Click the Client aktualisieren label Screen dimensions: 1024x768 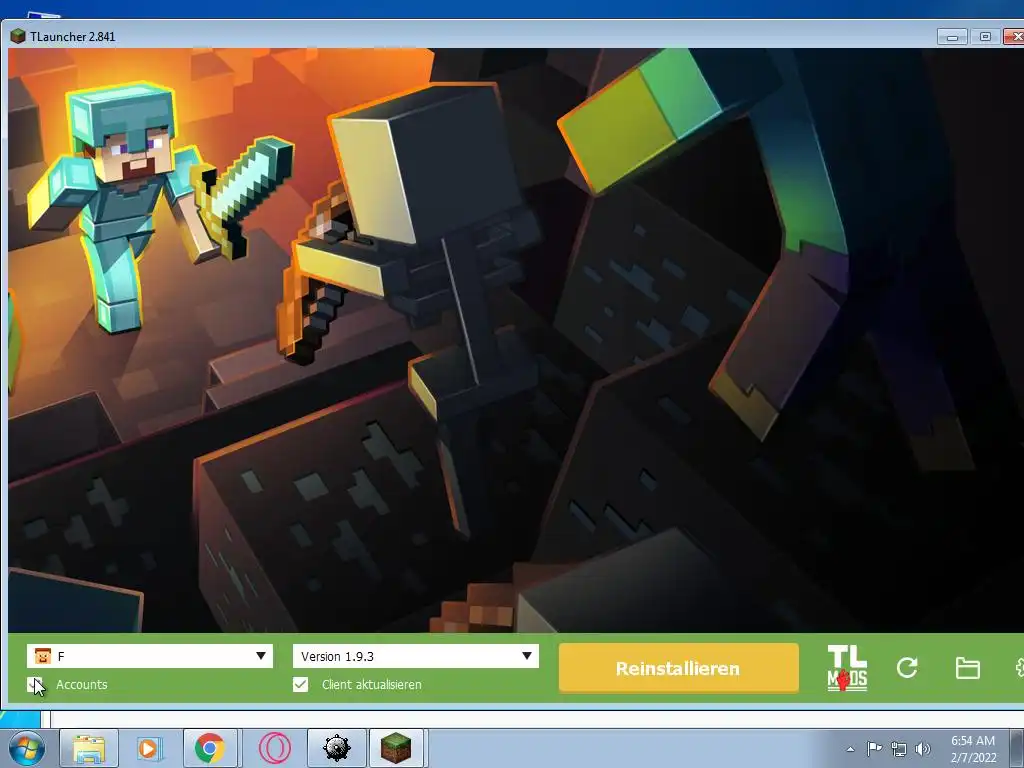click(372, 684)
